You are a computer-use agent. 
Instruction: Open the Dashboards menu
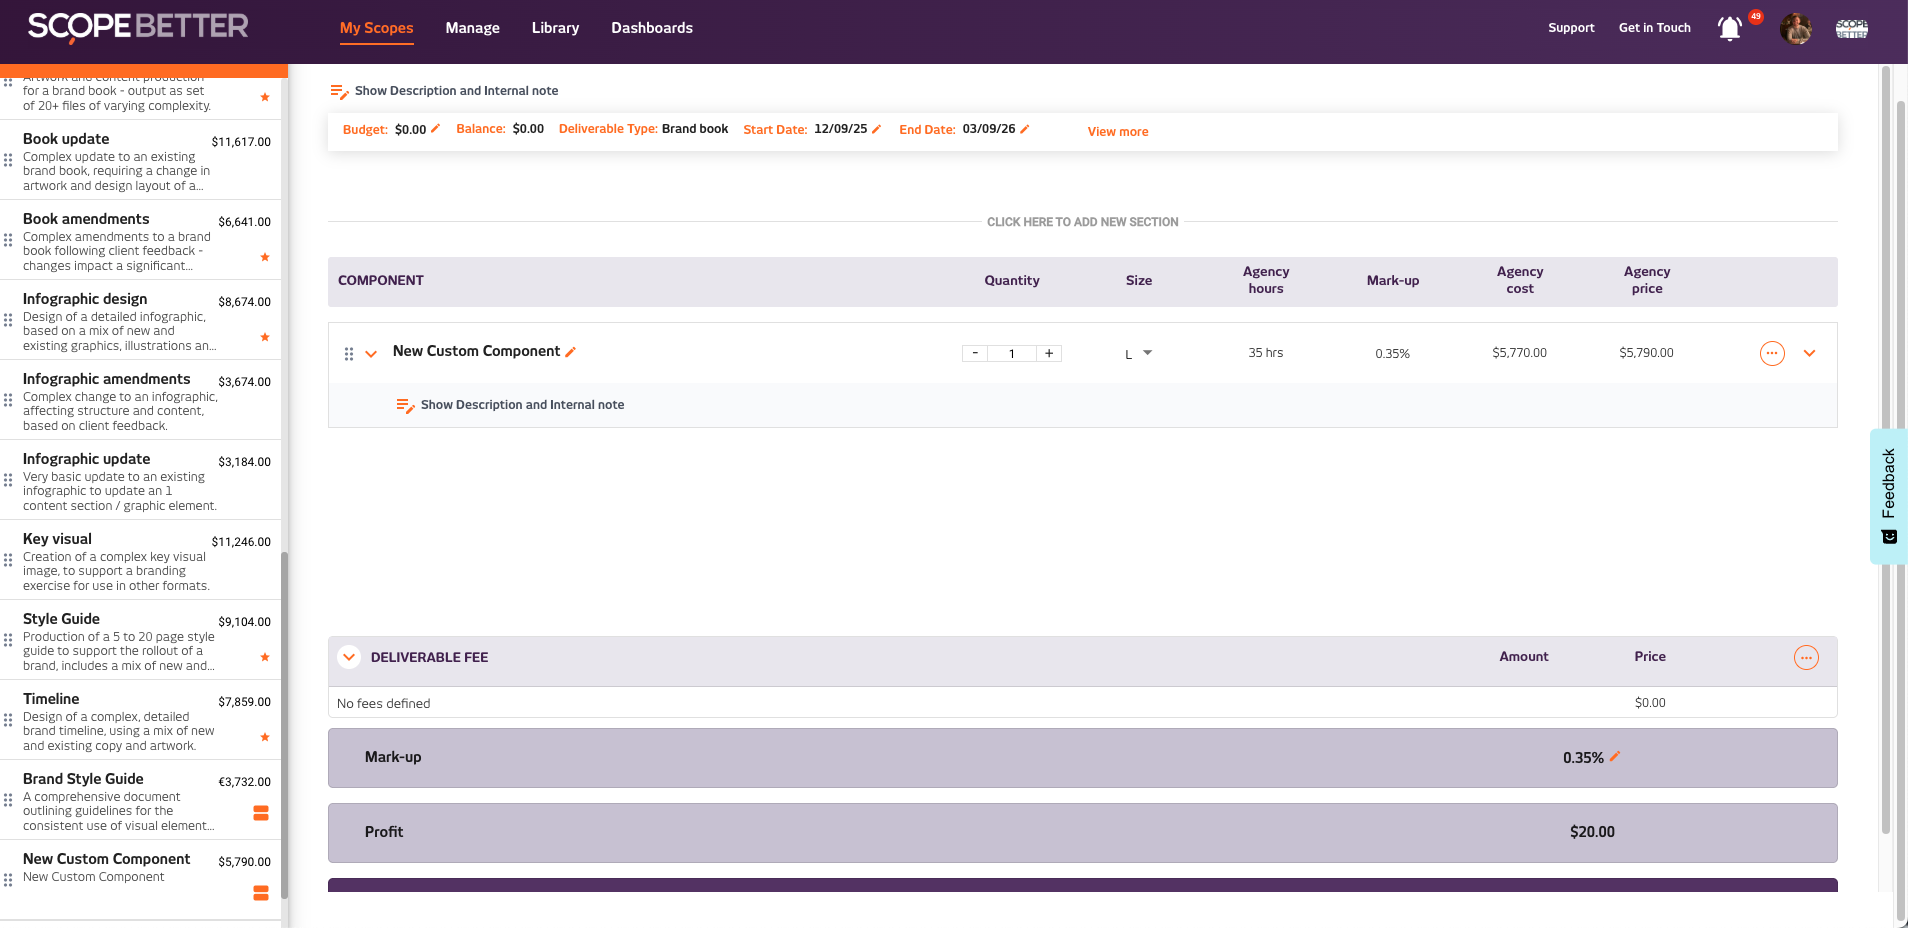pyautogui.click(x=651, y=28)
